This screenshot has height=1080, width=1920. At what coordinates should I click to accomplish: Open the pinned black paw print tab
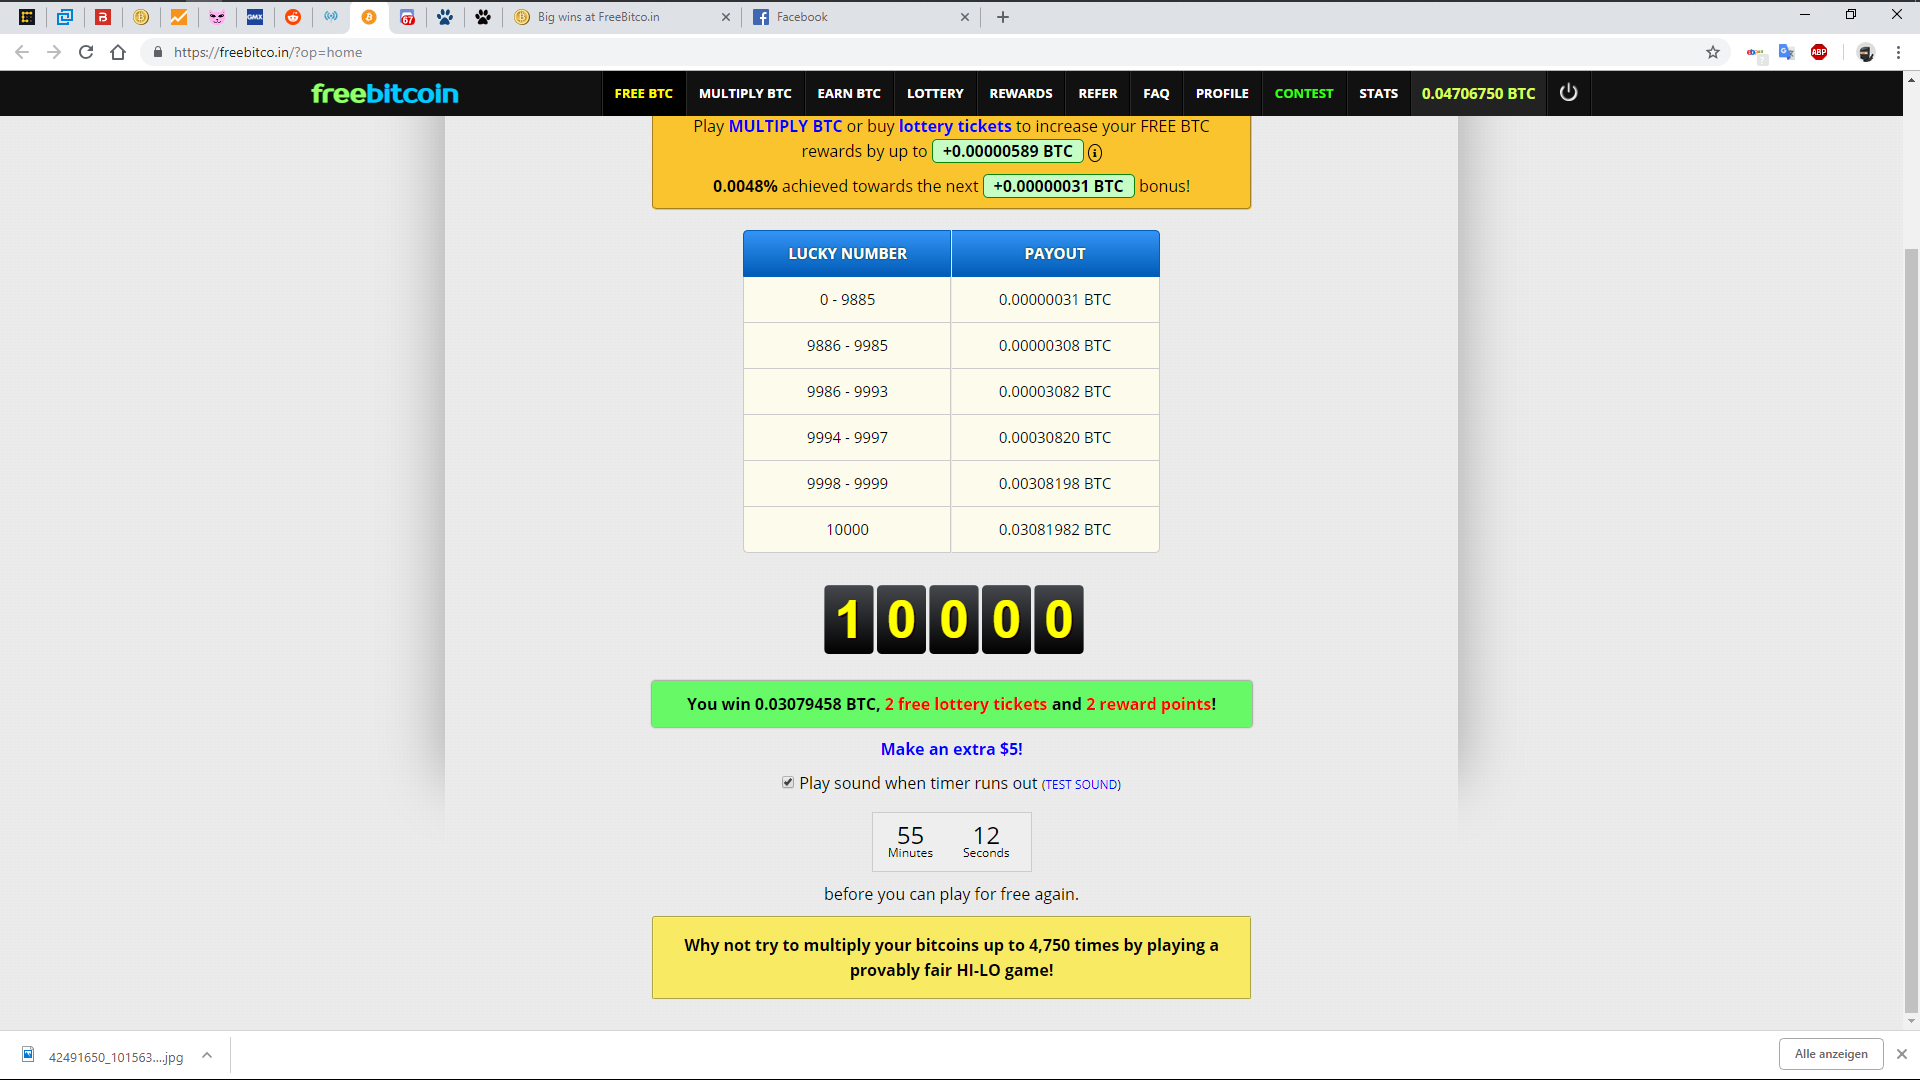[483, 17]
